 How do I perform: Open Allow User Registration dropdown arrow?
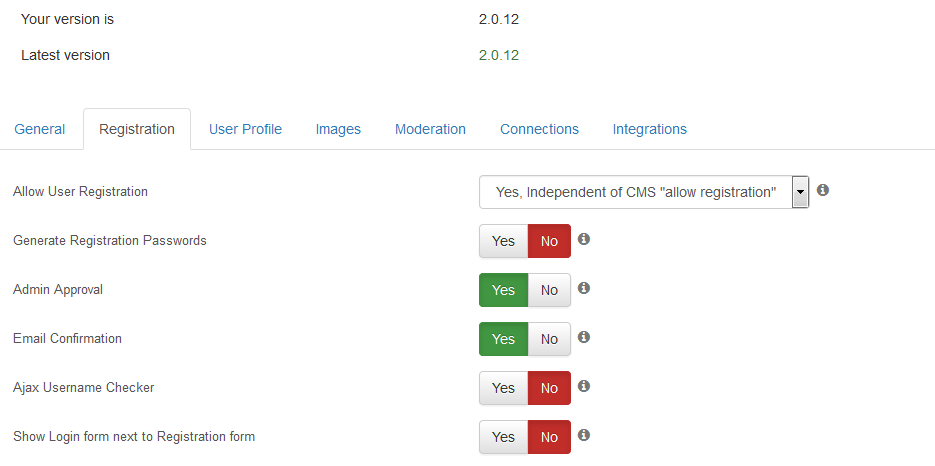[800, 192]
